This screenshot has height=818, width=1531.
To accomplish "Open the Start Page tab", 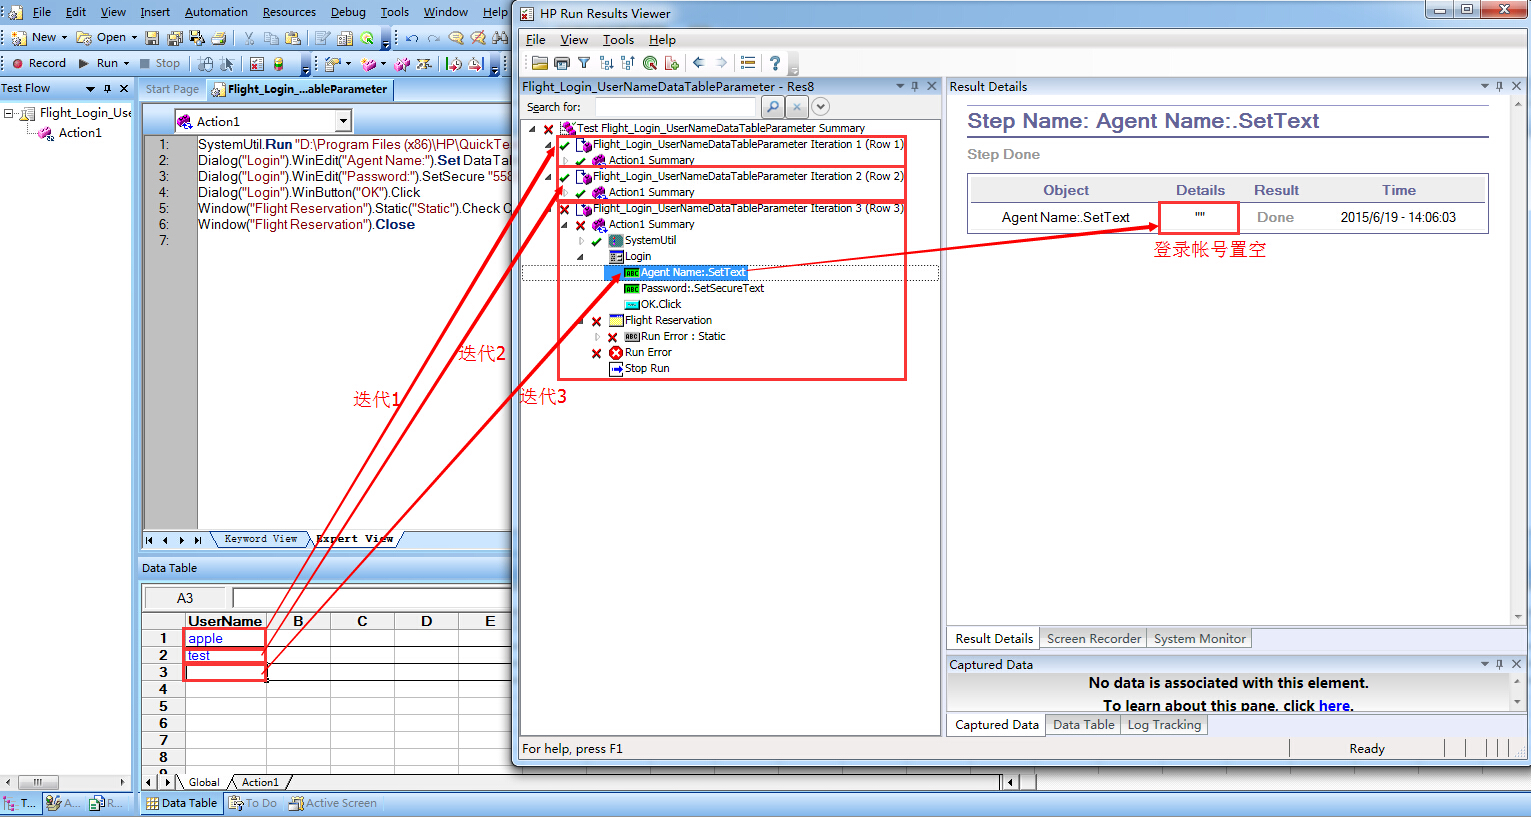I will click(x=172, y=89).
